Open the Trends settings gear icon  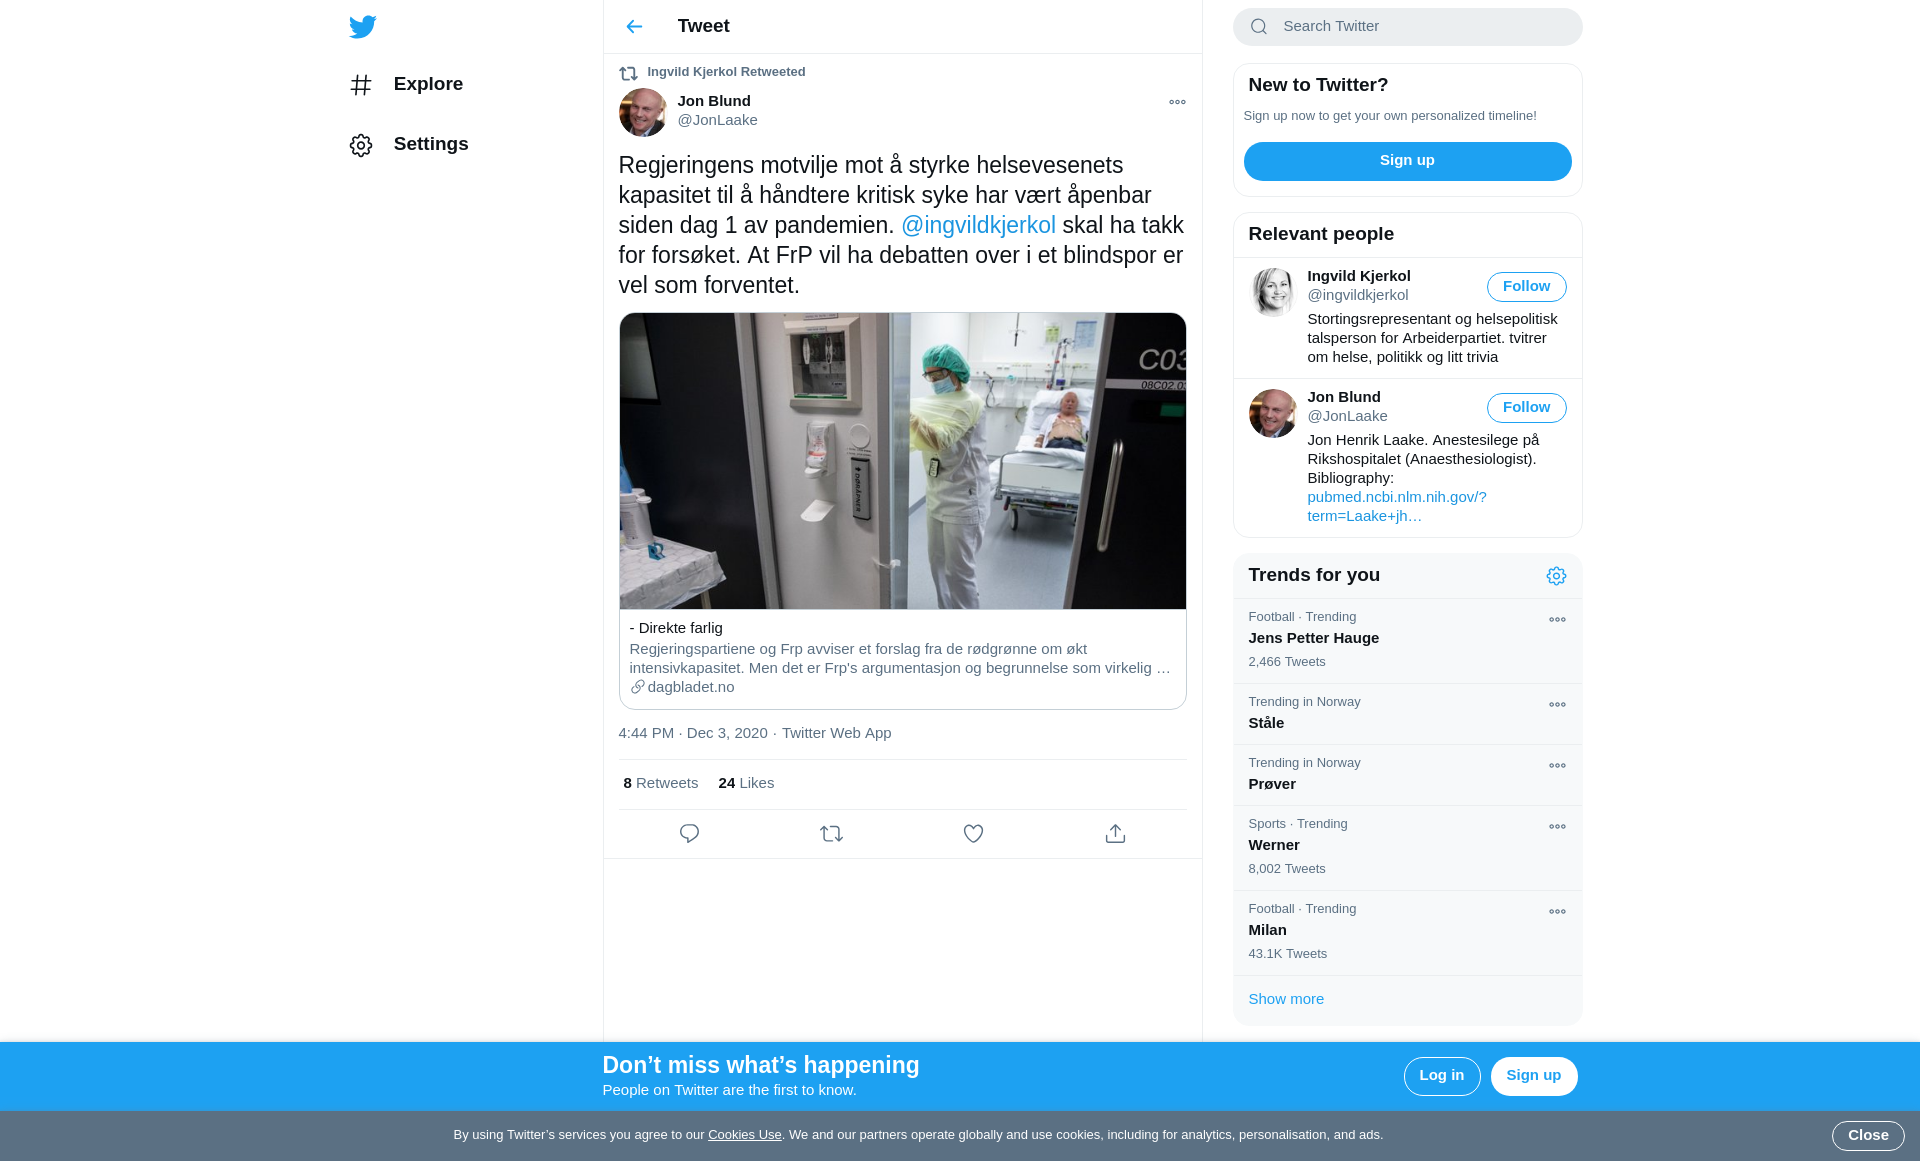tap(1556, 576)
